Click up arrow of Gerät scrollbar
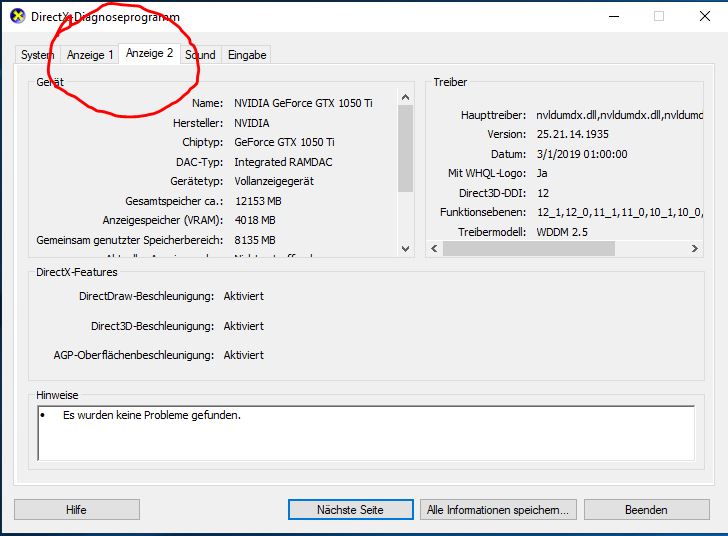Screen dimensions: 728x536 pos(405,97)
